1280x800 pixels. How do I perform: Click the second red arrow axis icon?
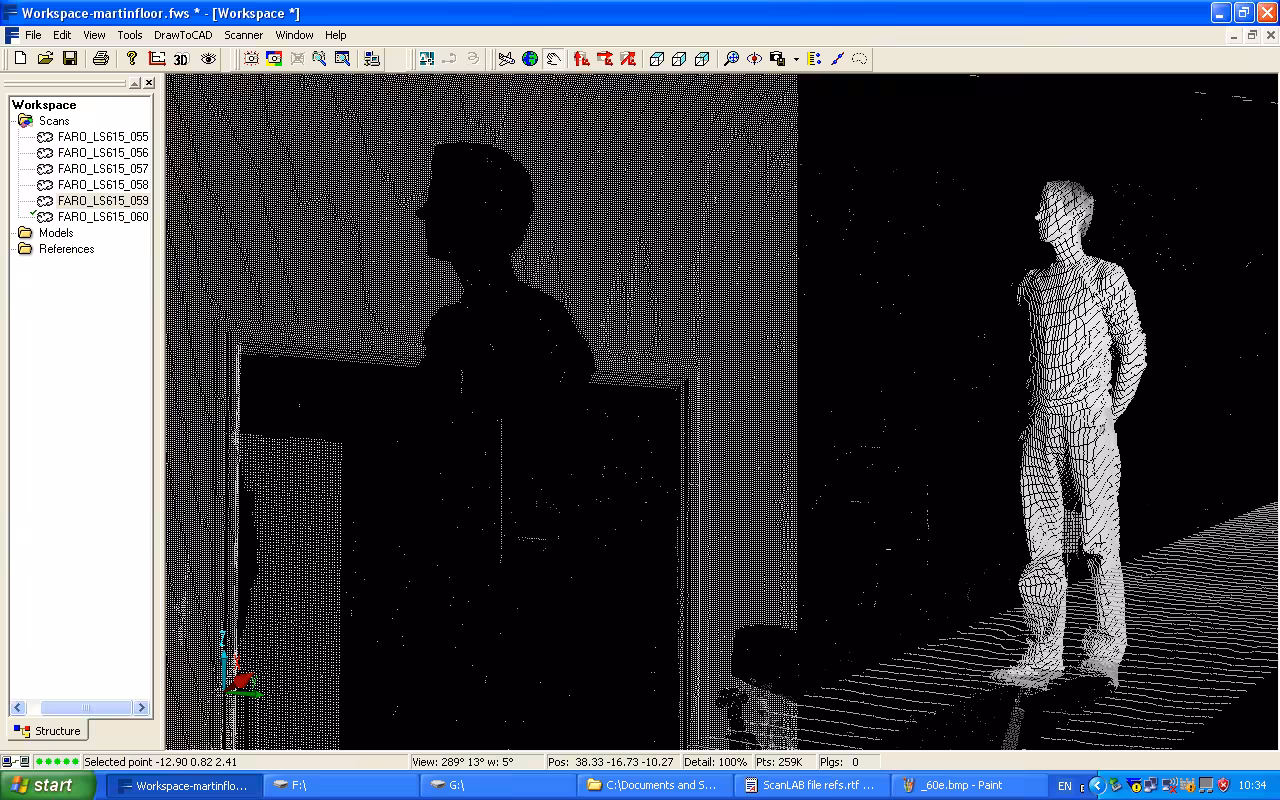[605, 59]
